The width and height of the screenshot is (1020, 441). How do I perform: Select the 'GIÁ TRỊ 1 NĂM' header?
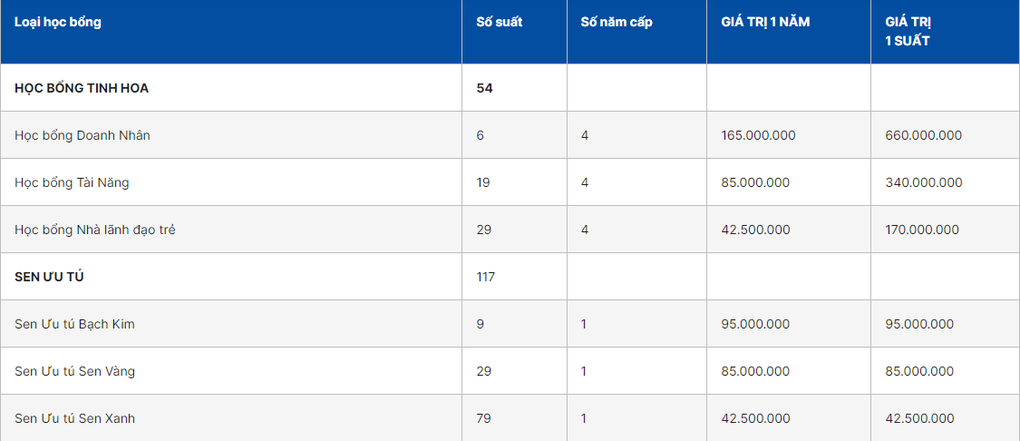click(766, 22)
